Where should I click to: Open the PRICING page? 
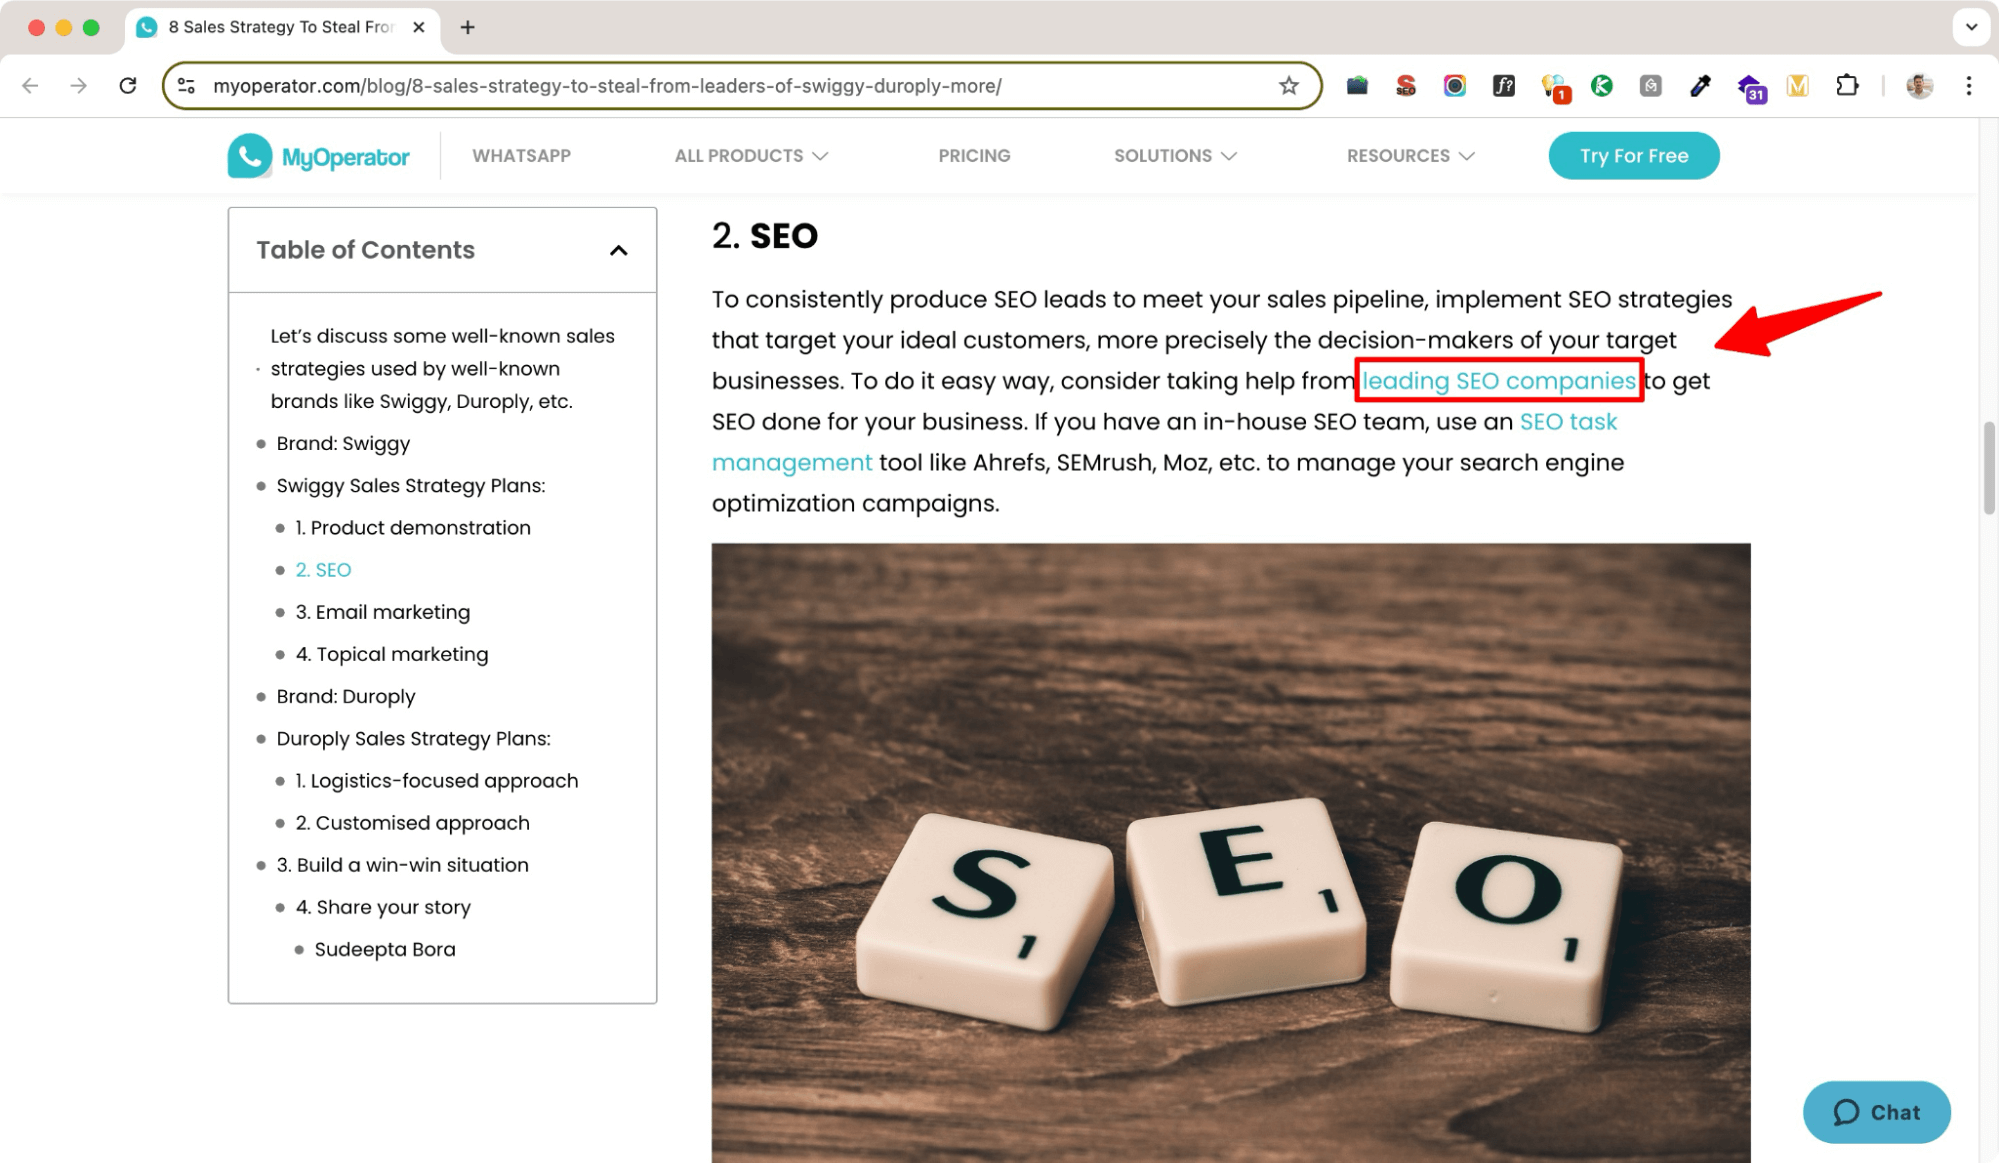coord(973,155)
